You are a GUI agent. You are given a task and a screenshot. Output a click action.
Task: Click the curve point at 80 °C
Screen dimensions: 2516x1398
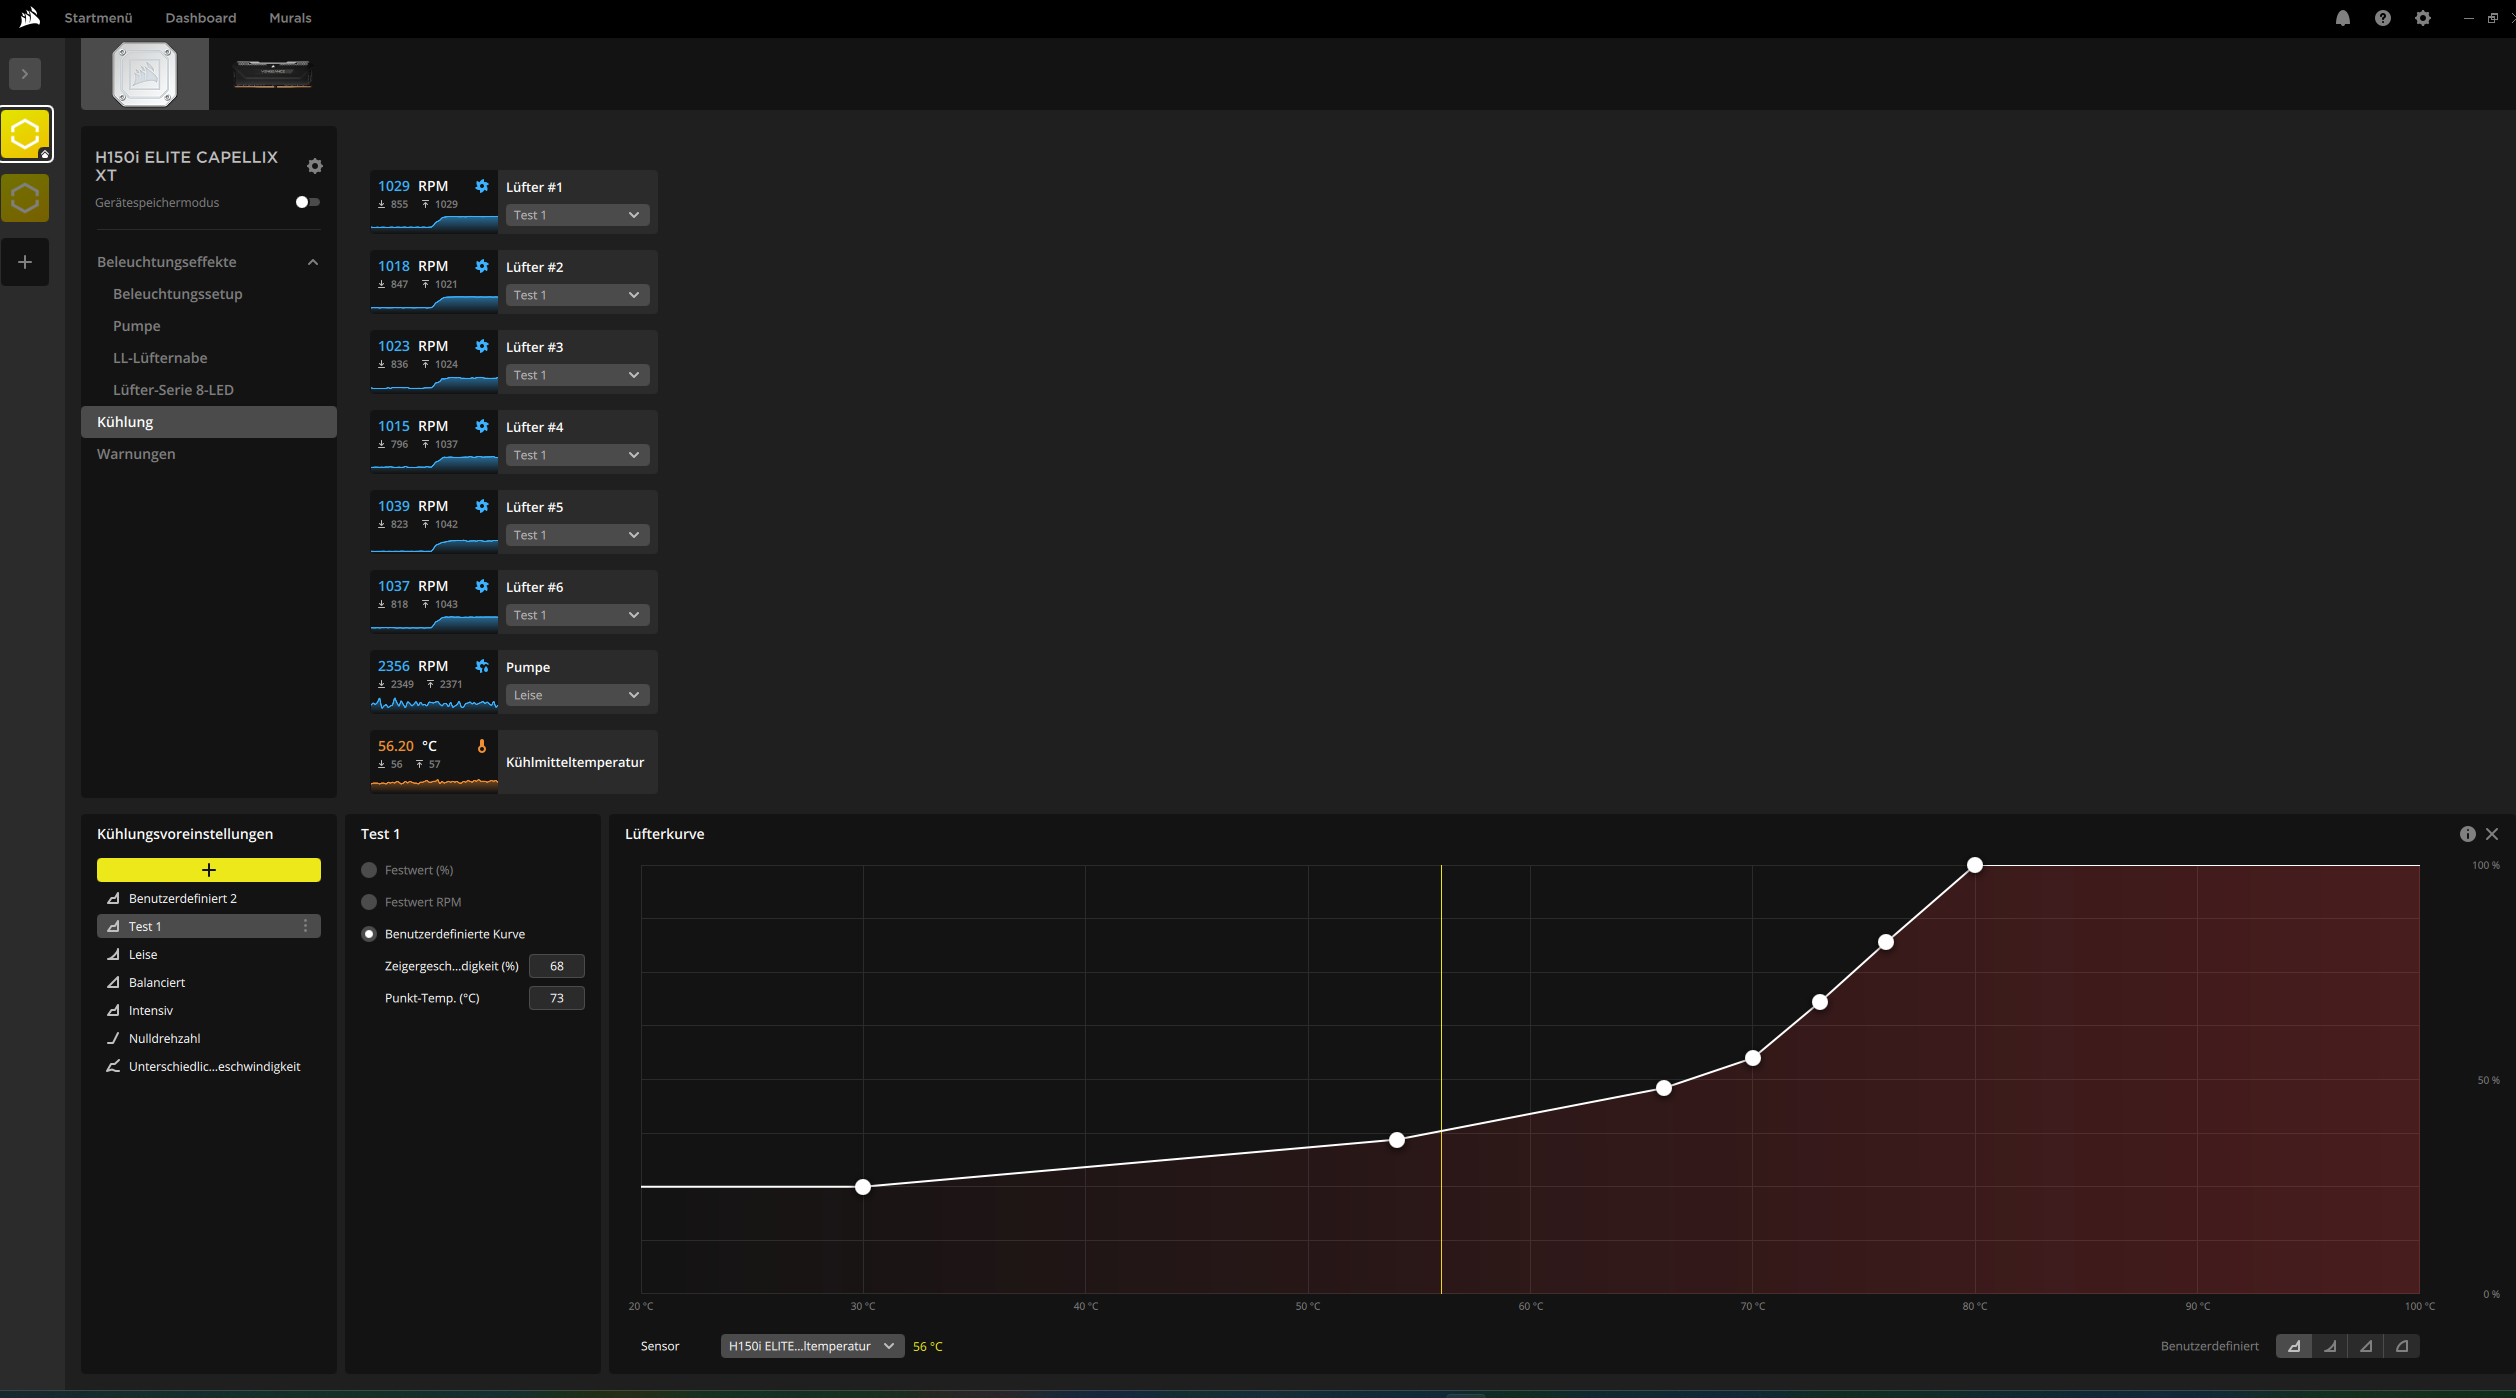[1974, 865]
